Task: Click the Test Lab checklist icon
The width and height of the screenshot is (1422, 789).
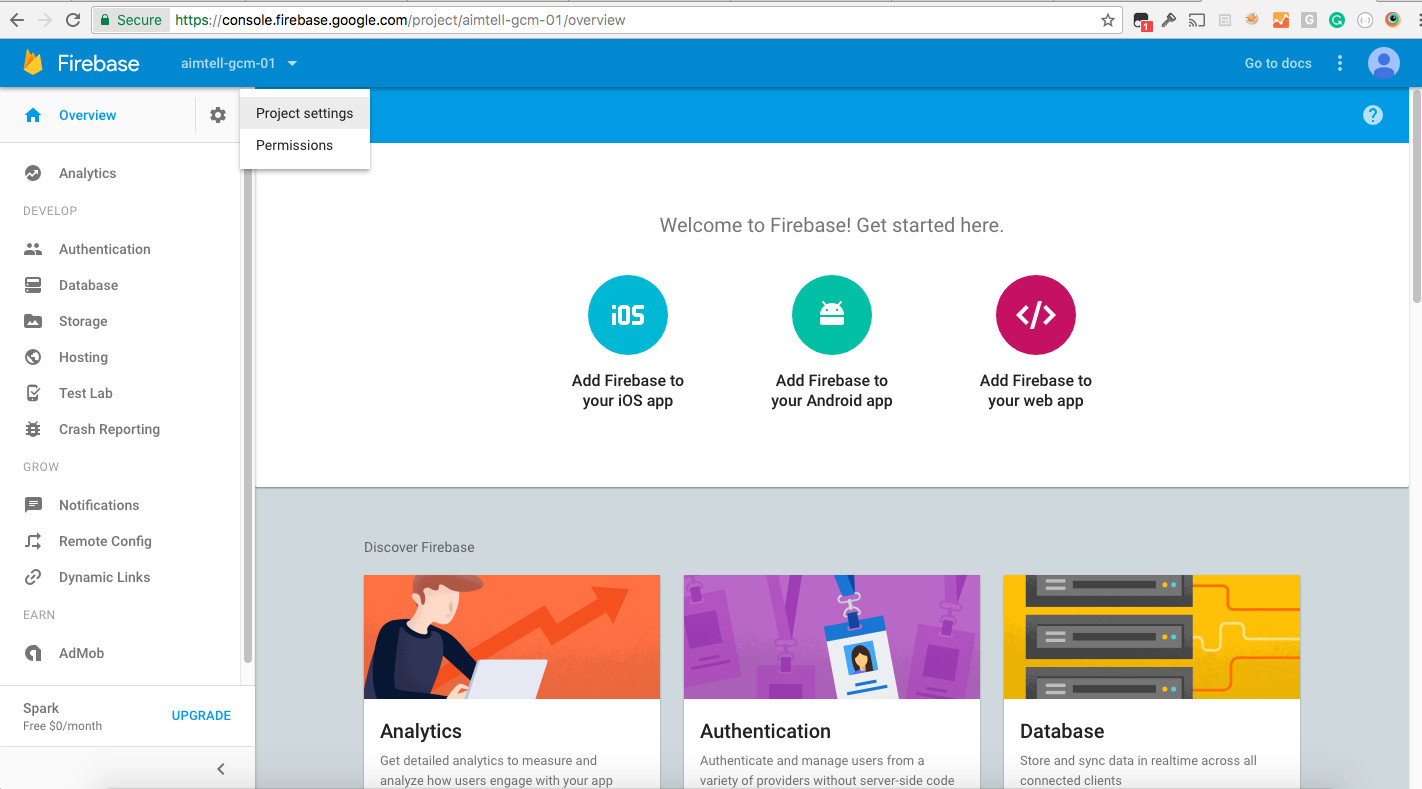Action: click(33, 393)
